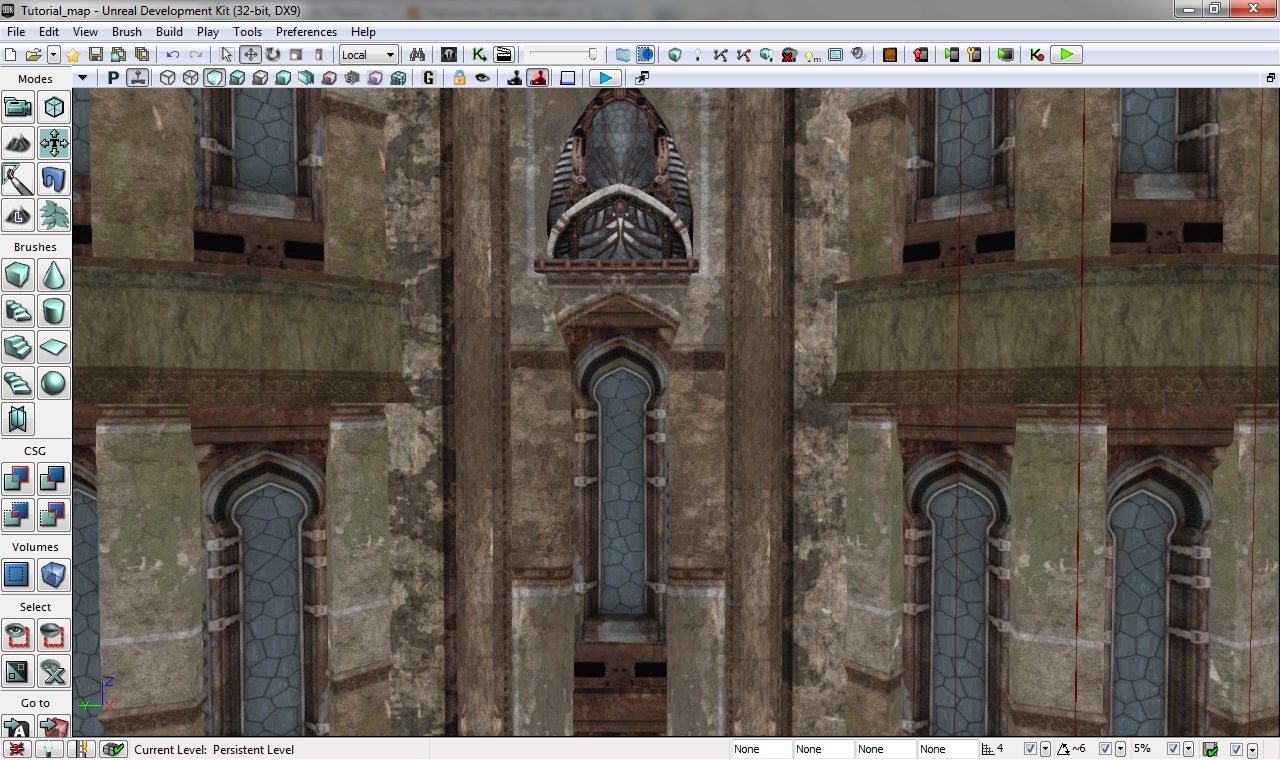Toggle drag grid snapping checkbox
The width and height of the screenshot is (1280, 760).
[x=1030, y=749]
